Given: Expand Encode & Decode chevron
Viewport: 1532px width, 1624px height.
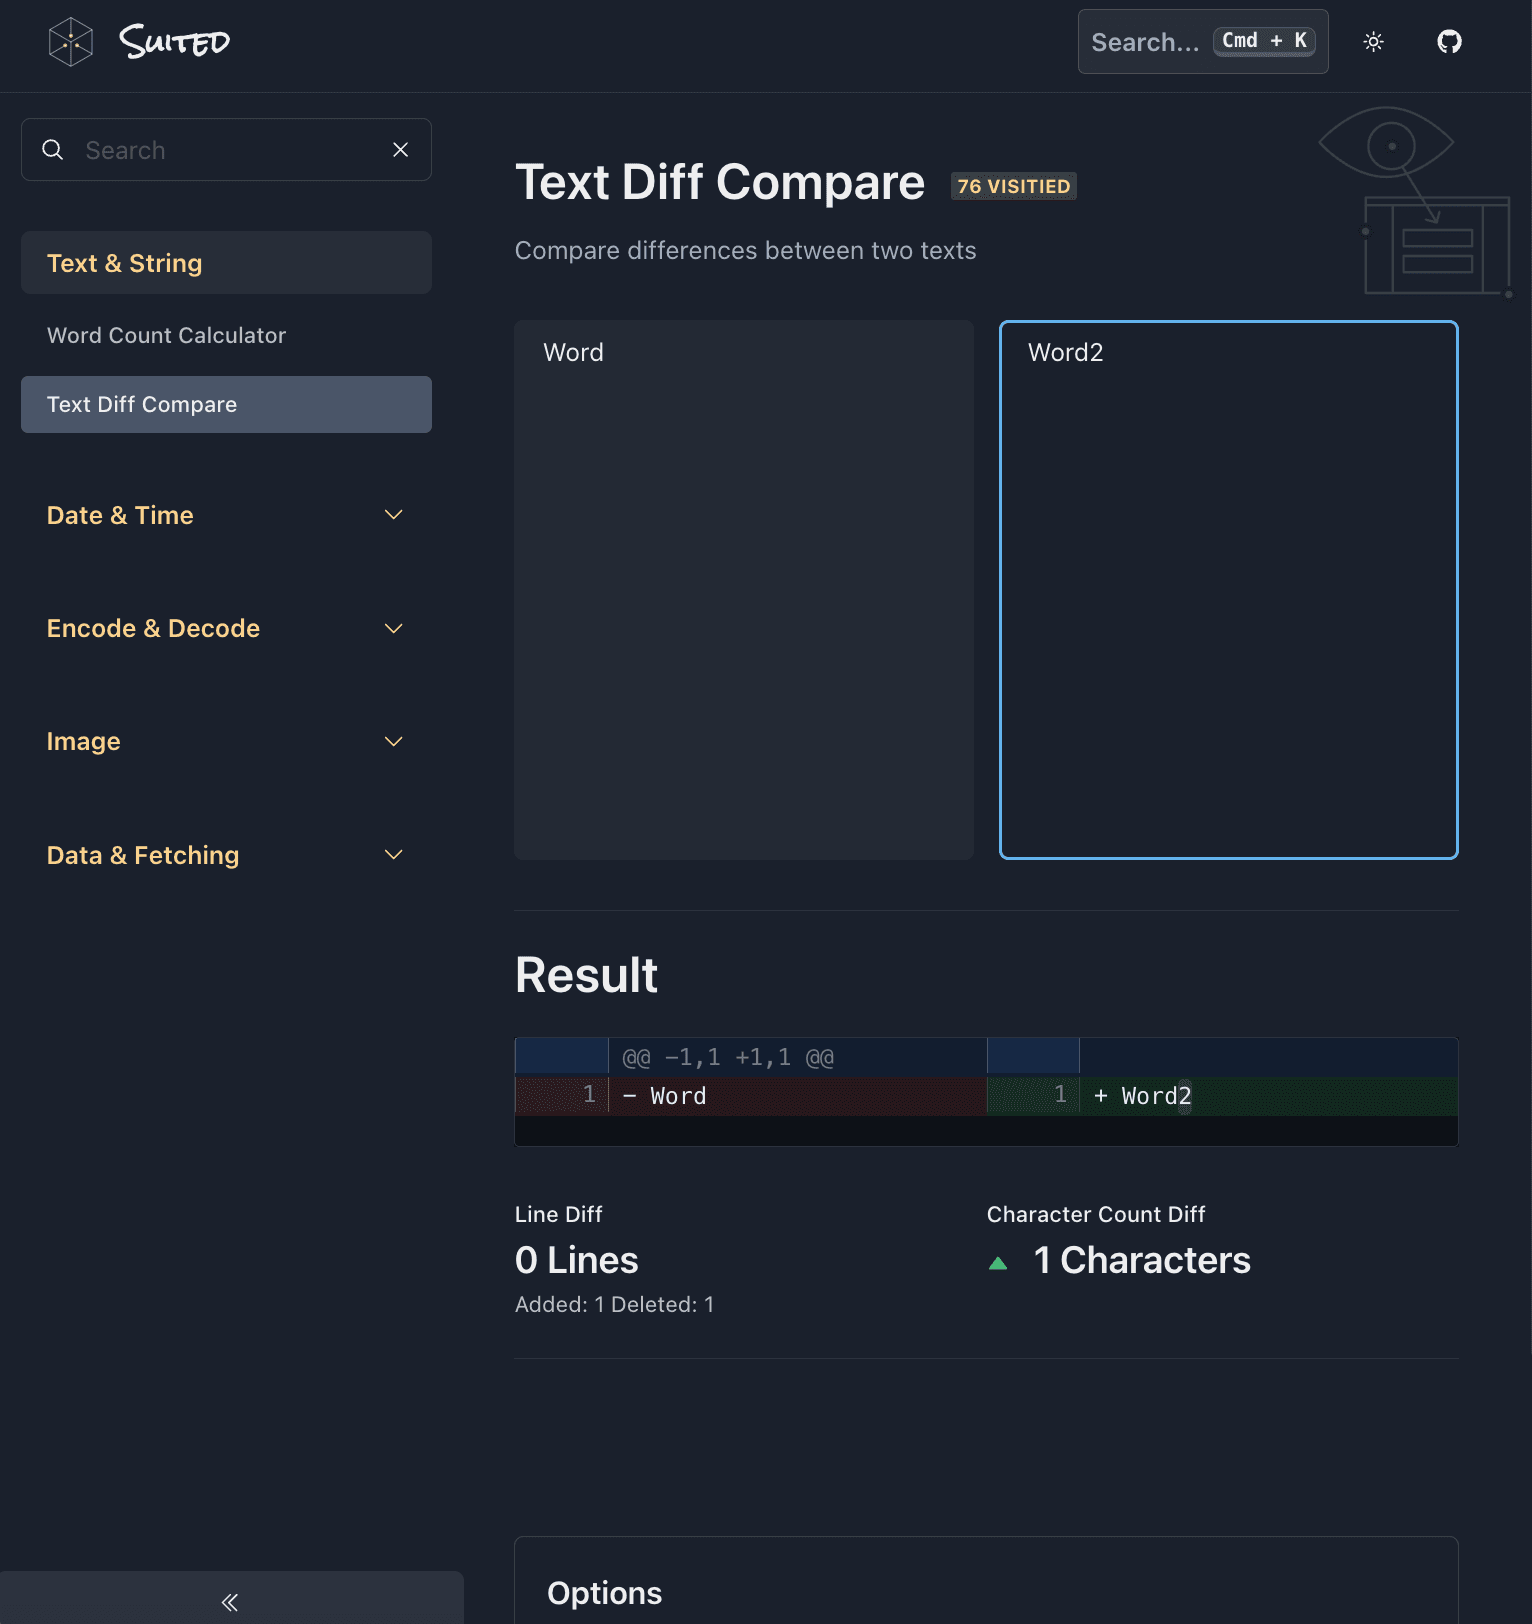Looking at the screenshot, I should 394,628.
